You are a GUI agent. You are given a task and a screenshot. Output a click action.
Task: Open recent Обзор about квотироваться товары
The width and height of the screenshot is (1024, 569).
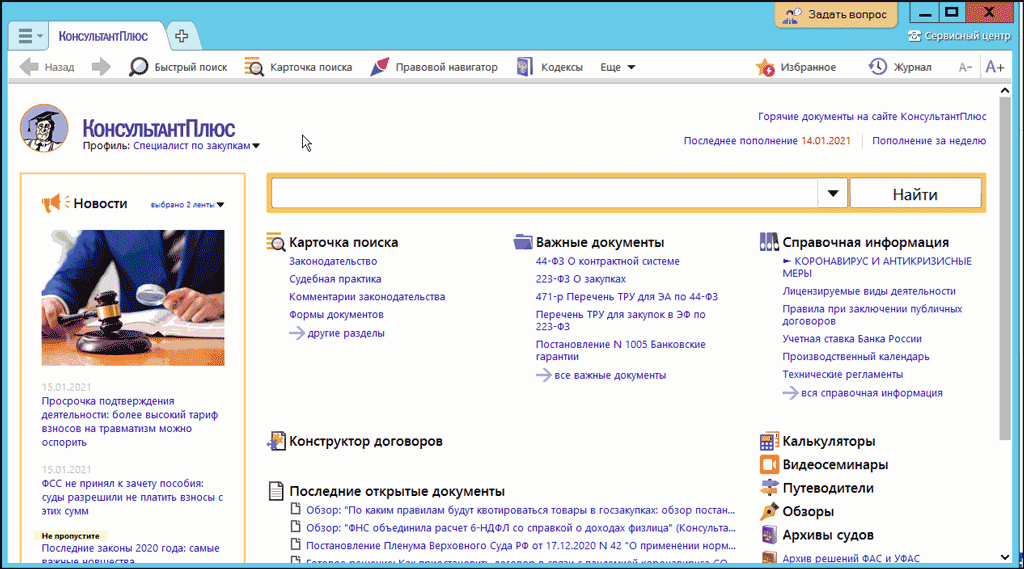pos(520,510)
